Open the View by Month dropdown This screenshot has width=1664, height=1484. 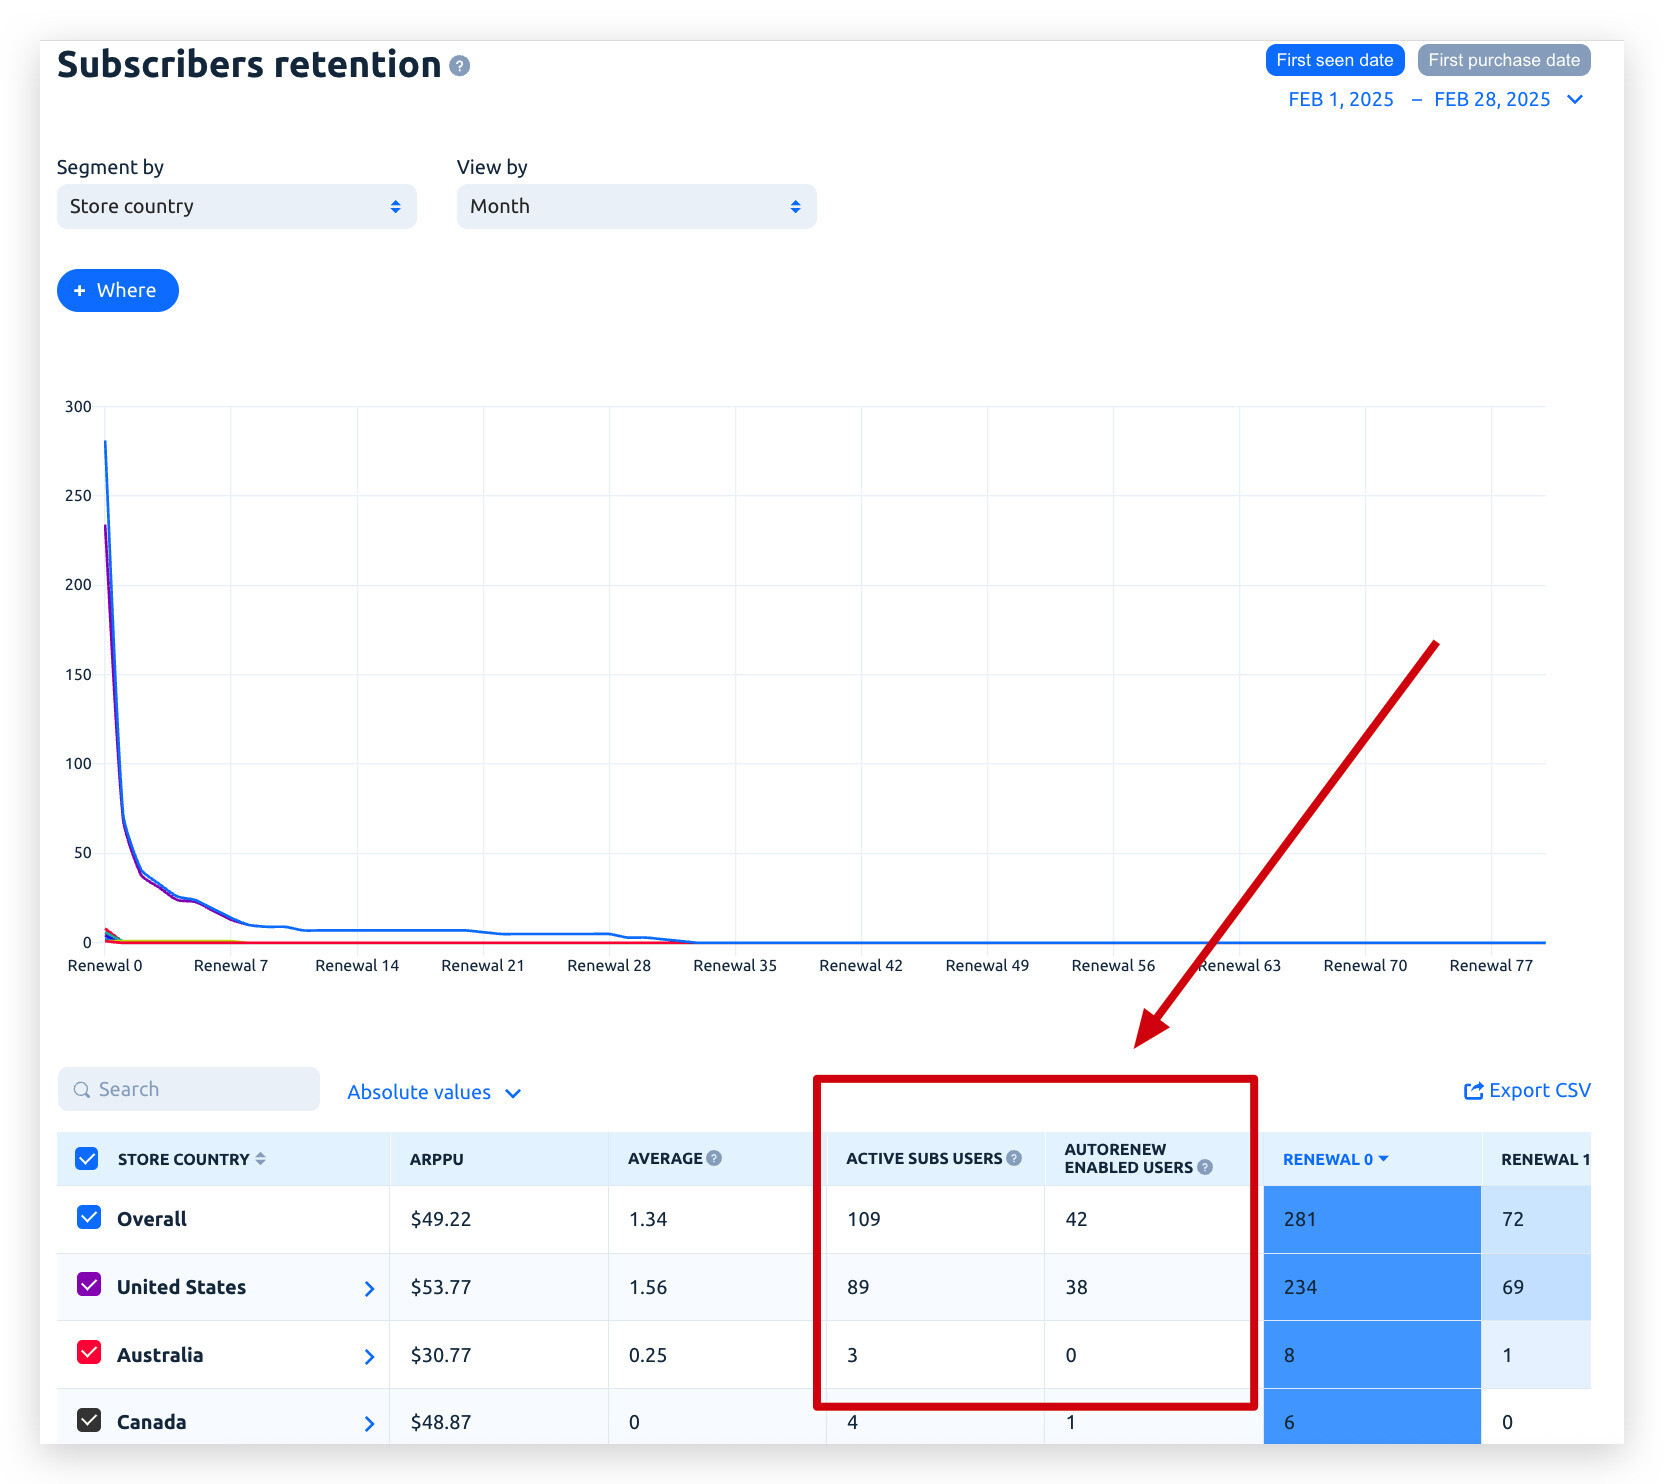point(636,207)
